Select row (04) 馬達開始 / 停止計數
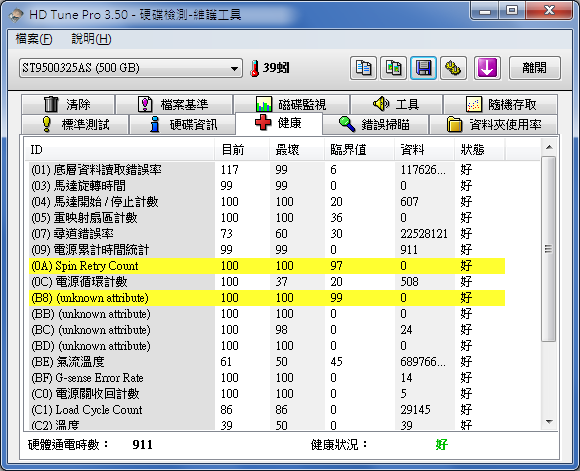 pos(267,202)
